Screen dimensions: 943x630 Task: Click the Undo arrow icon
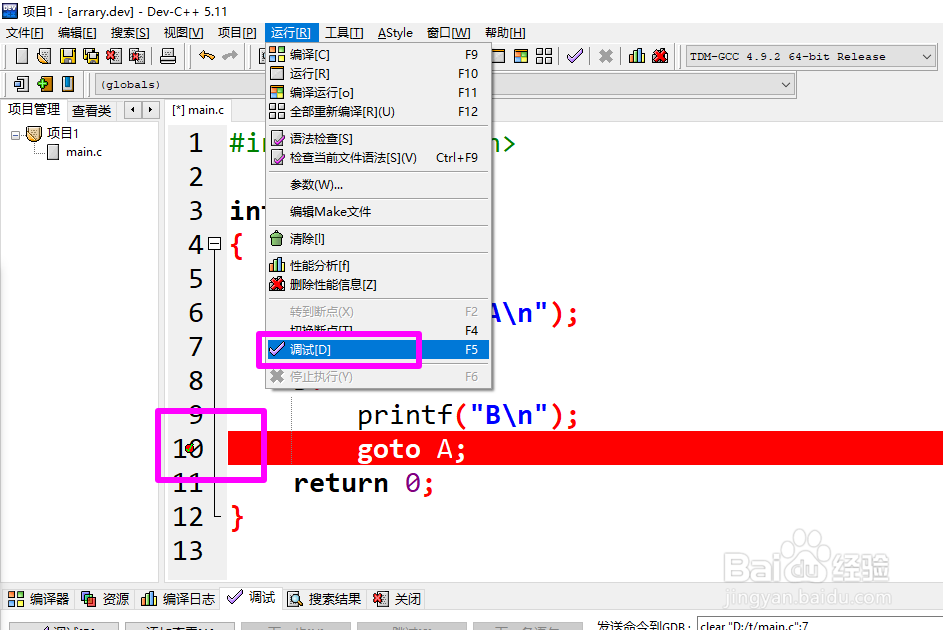click(207, 56)
